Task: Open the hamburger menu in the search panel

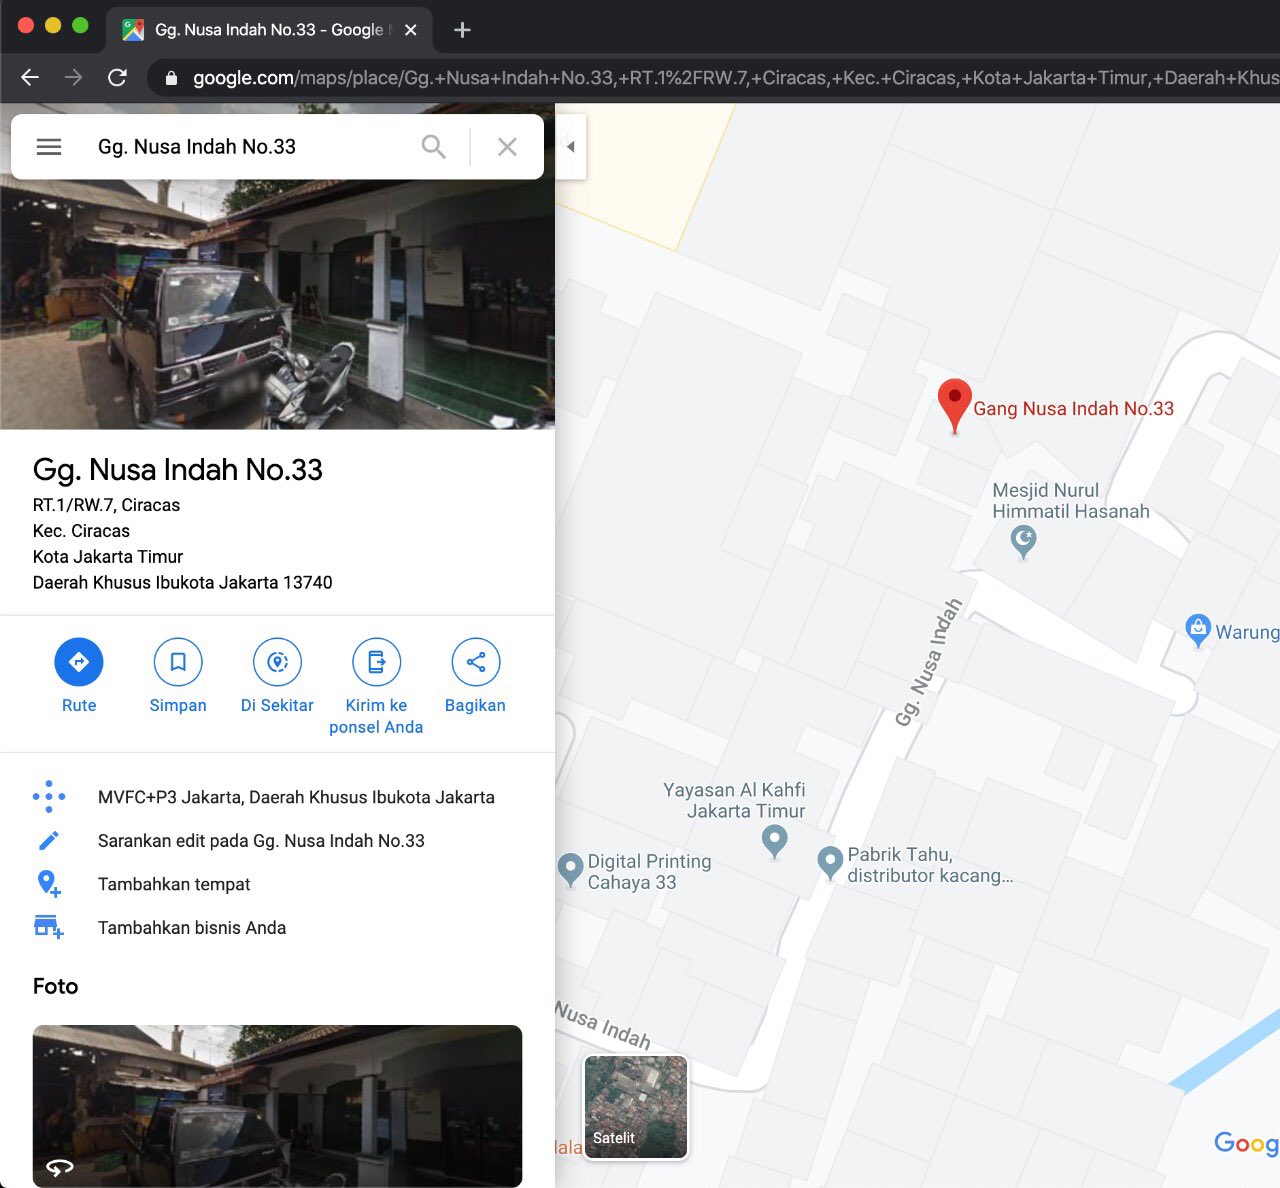Action: click(48, 146)
